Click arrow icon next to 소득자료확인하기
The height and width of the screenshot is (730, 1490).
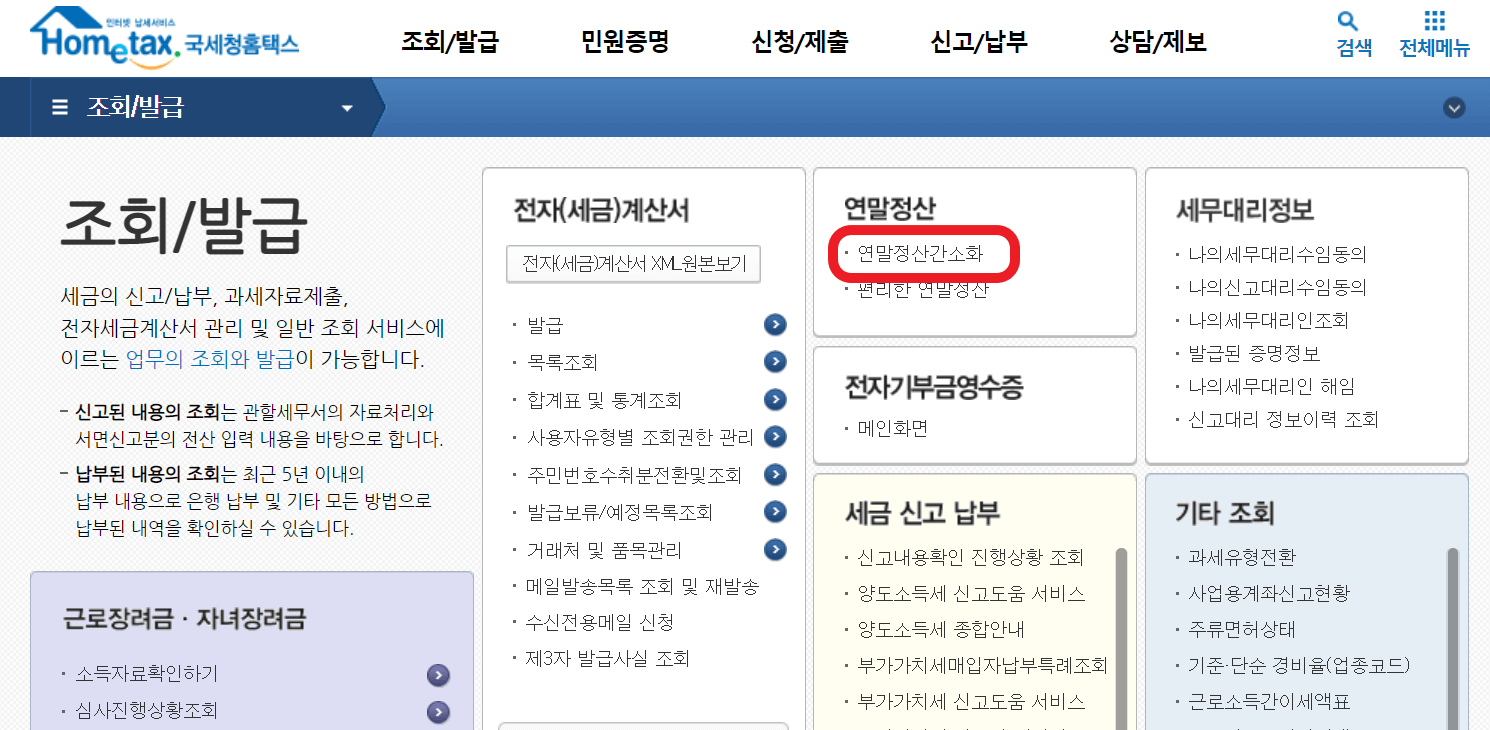(x=438, y=675)
